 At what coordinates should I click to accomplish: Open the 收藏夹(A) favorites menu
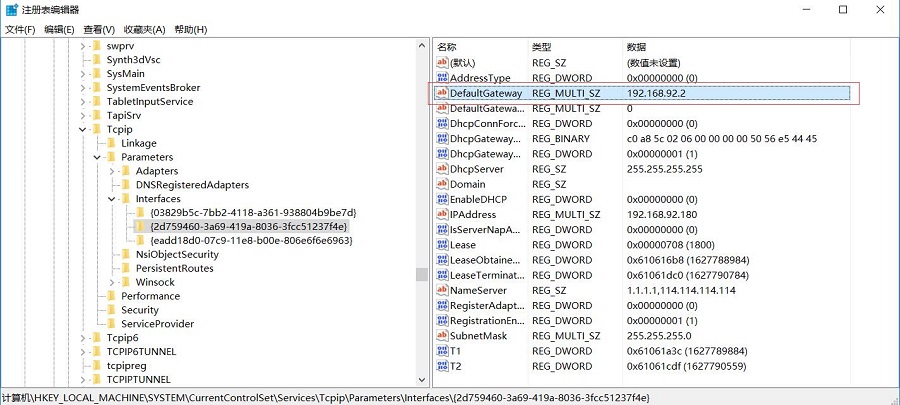[x=145, y=30]
